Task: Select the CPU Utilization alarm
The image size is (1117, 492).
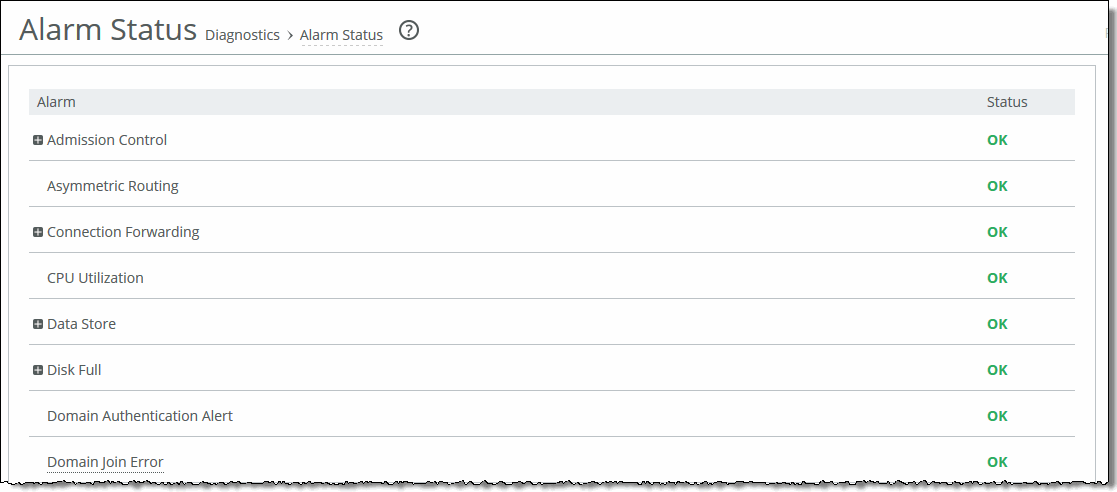Action: [x=95, y=278]
